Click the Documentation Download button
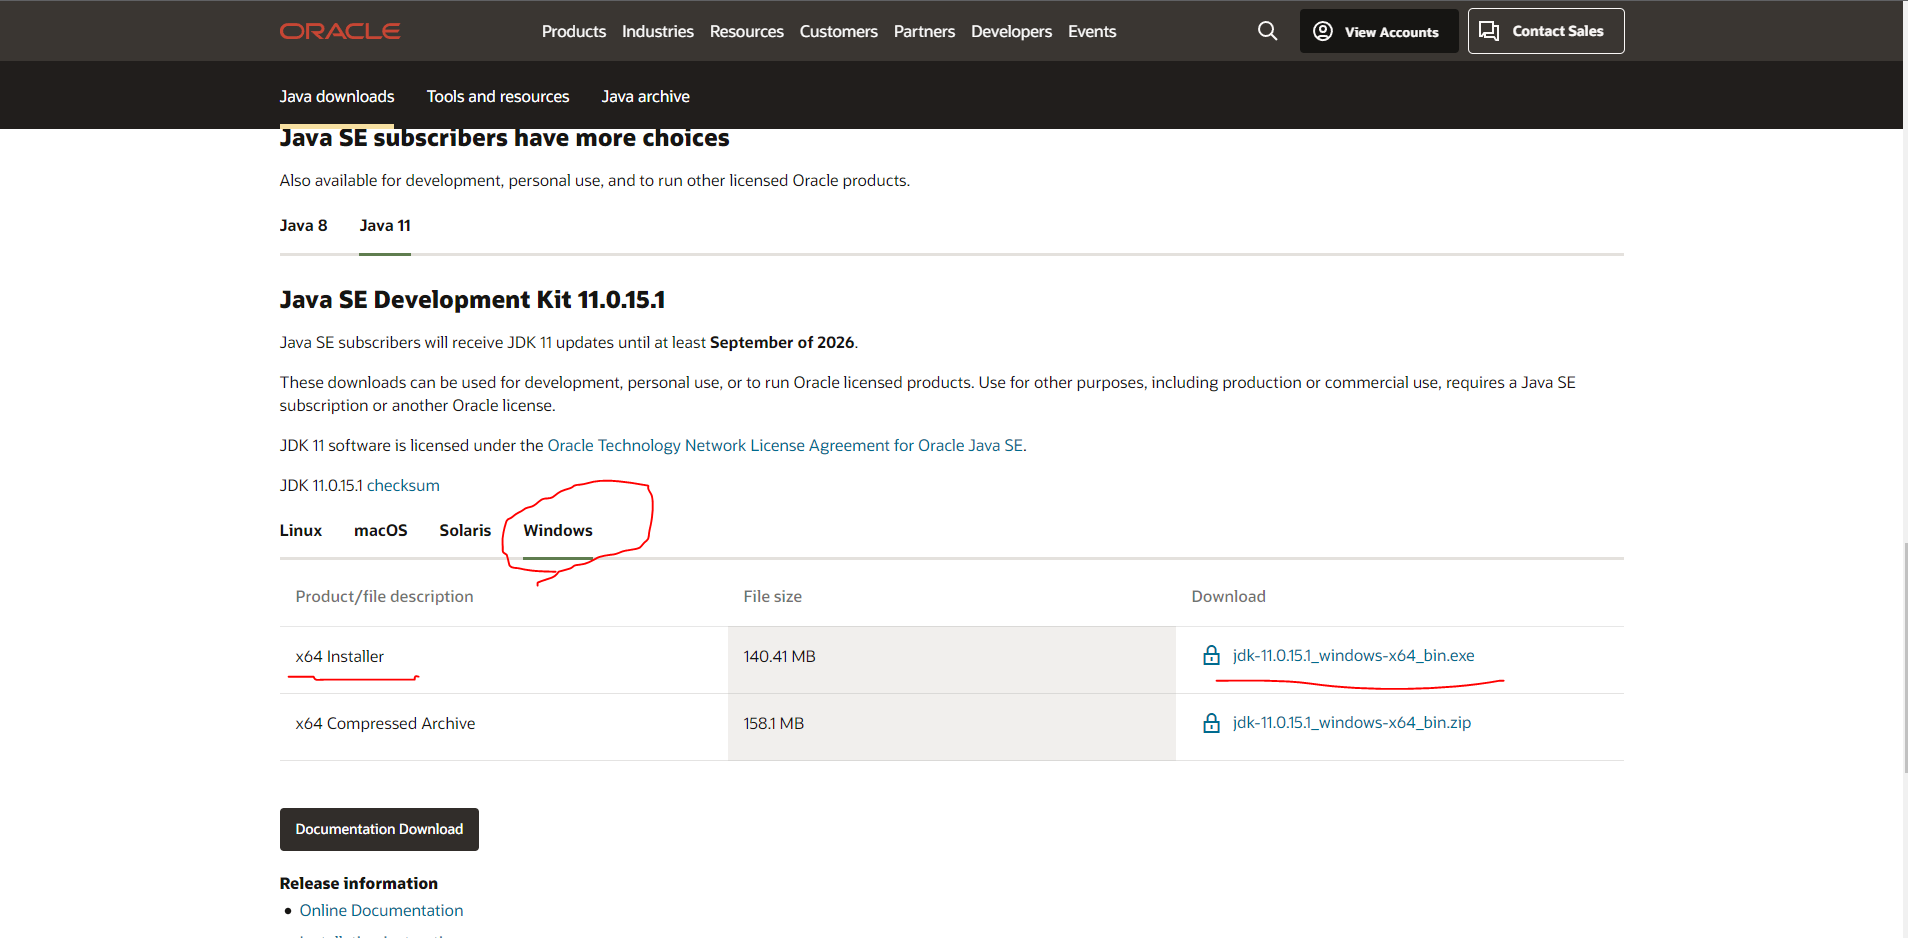Screen dimensions: 1908x938 coord(379,829)
